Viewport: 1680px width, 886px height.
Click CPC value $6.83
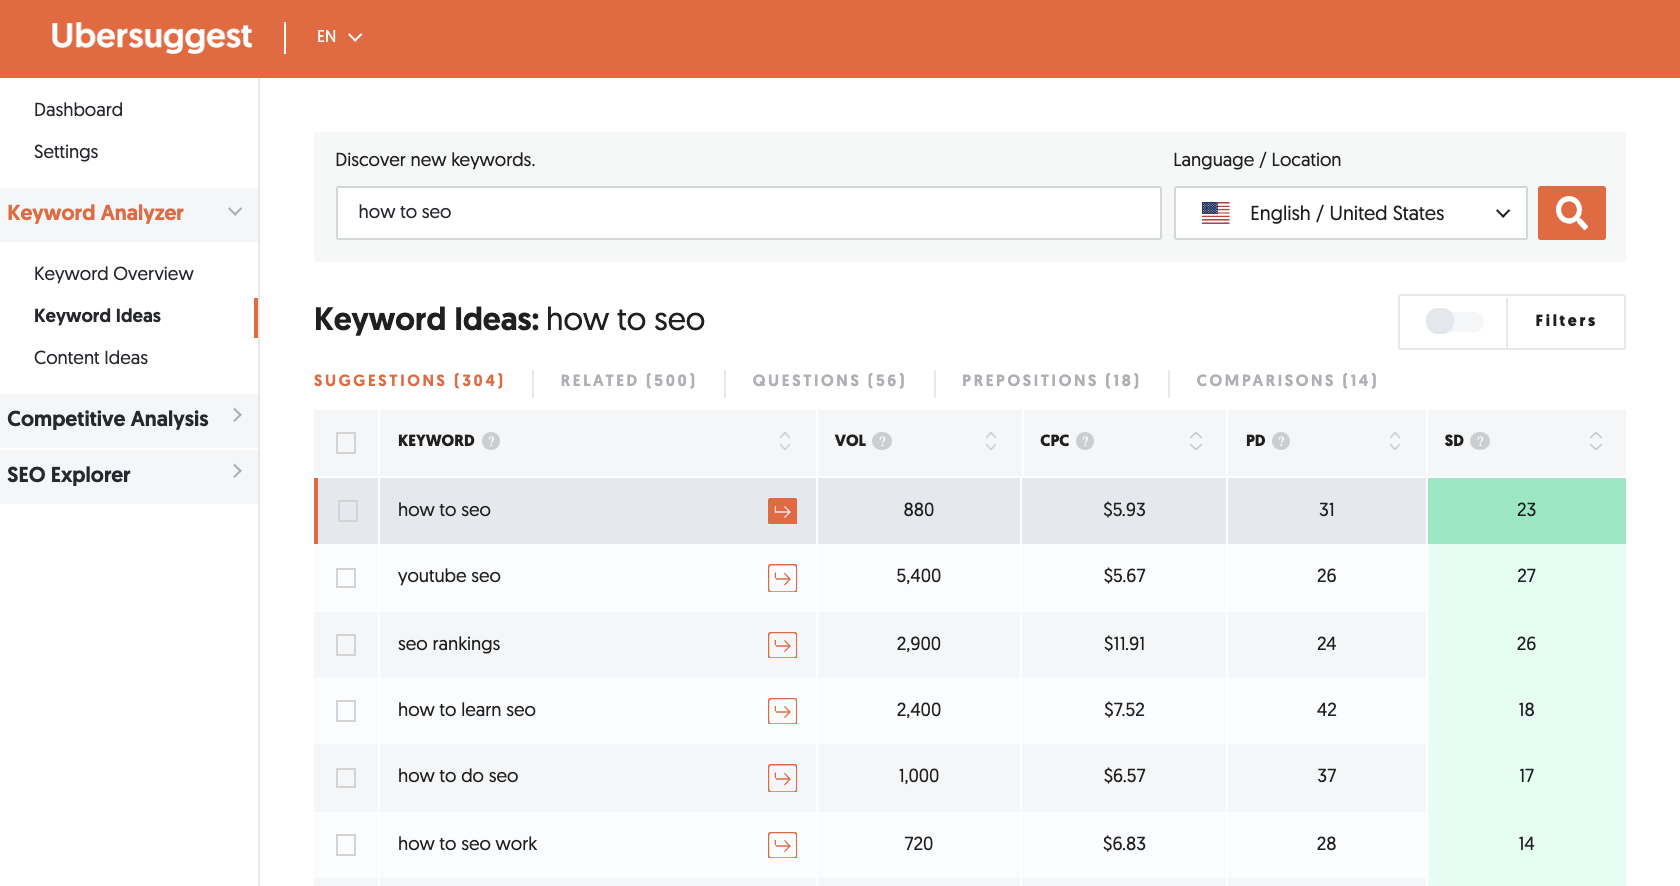pyautogui.click(x=1124, y=844)
